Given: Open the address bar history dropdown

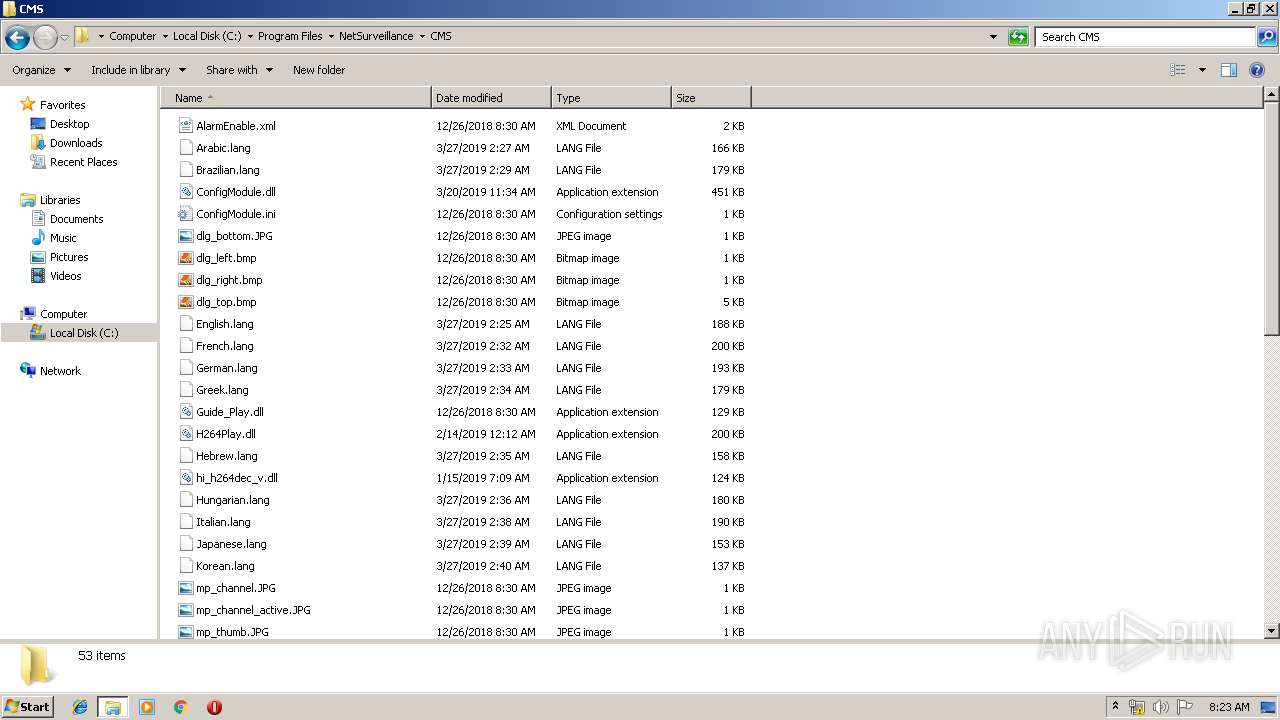Looking at the screenshot, I should 993,37.
